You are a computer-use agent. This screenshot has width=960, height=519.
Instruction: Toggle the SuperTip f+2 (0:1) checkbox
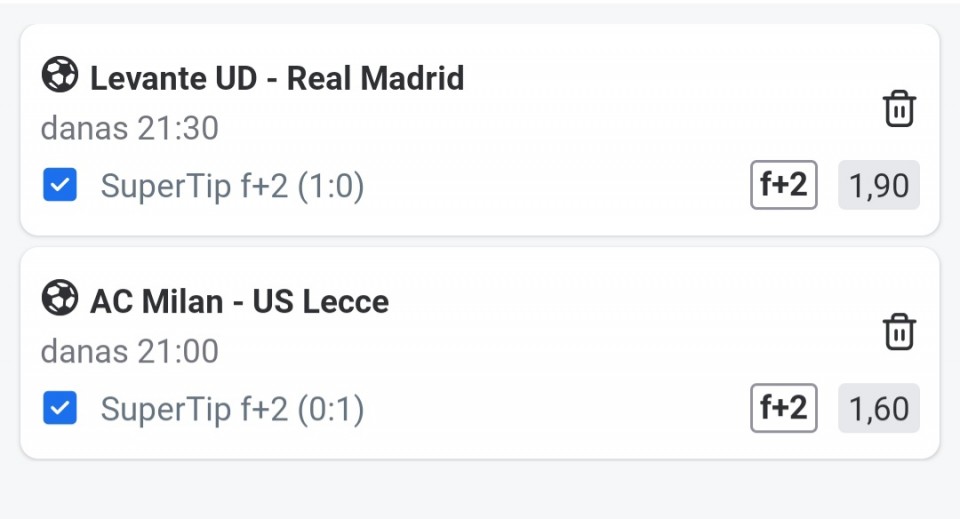tap(60, 408)
